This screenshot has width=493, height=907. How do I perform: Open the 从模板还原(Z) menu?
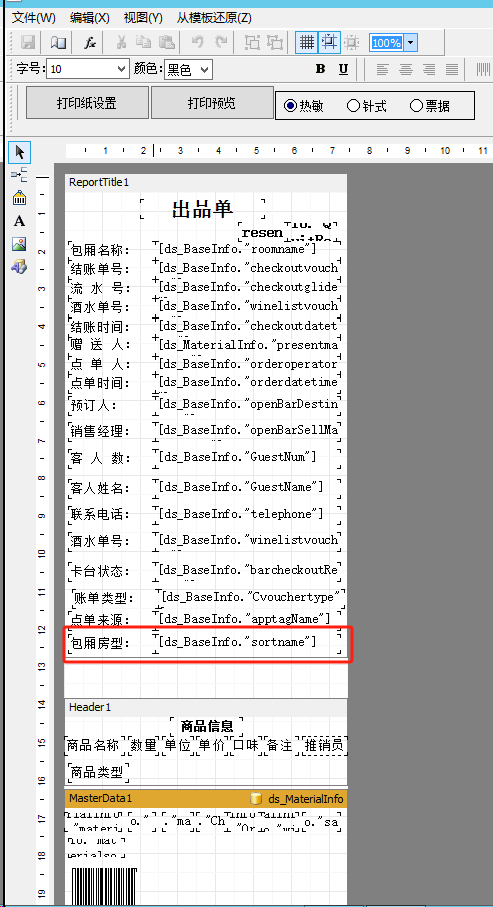point(214,17)
